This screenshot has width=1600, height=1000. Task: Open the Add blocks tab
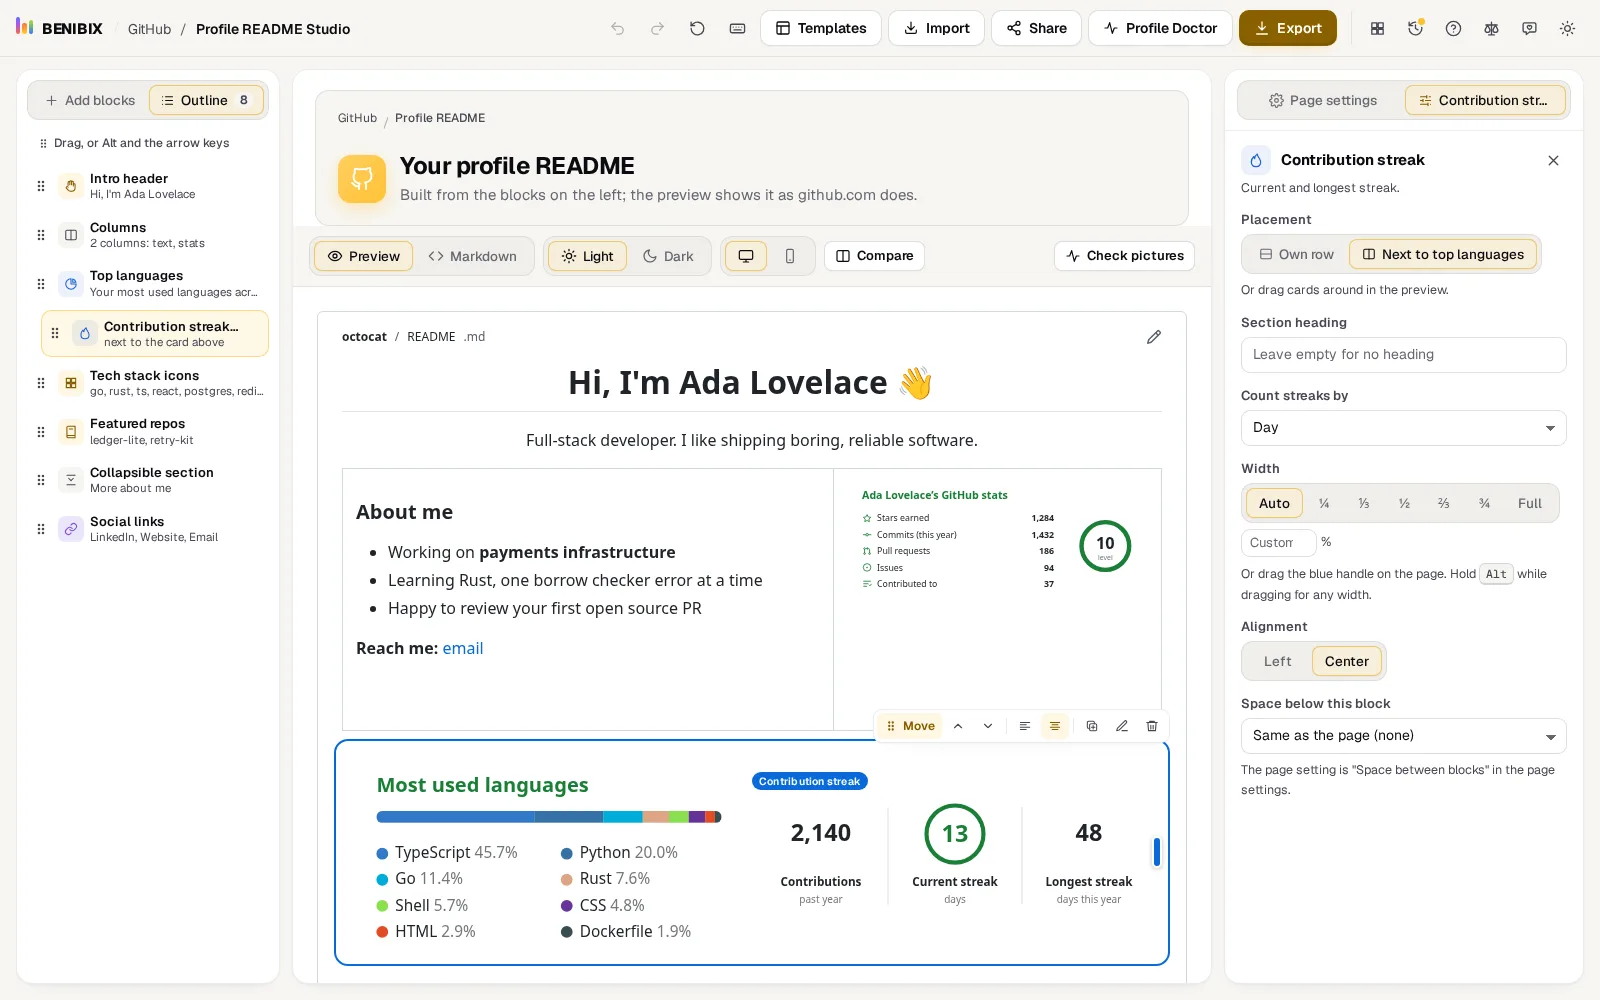(x=89, y=100)
